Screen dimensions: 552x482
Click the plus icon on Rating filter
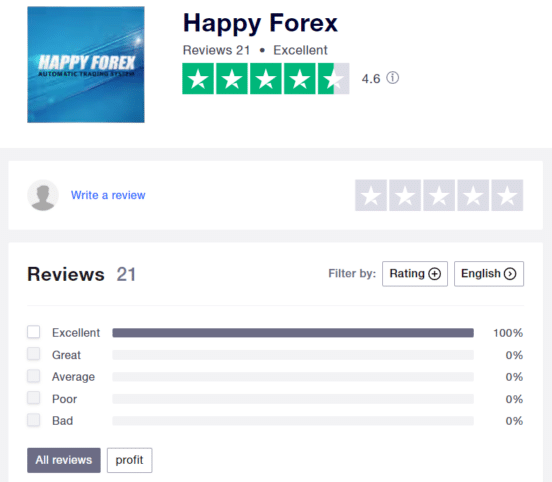pyautogui.click(x=434, y=274)
